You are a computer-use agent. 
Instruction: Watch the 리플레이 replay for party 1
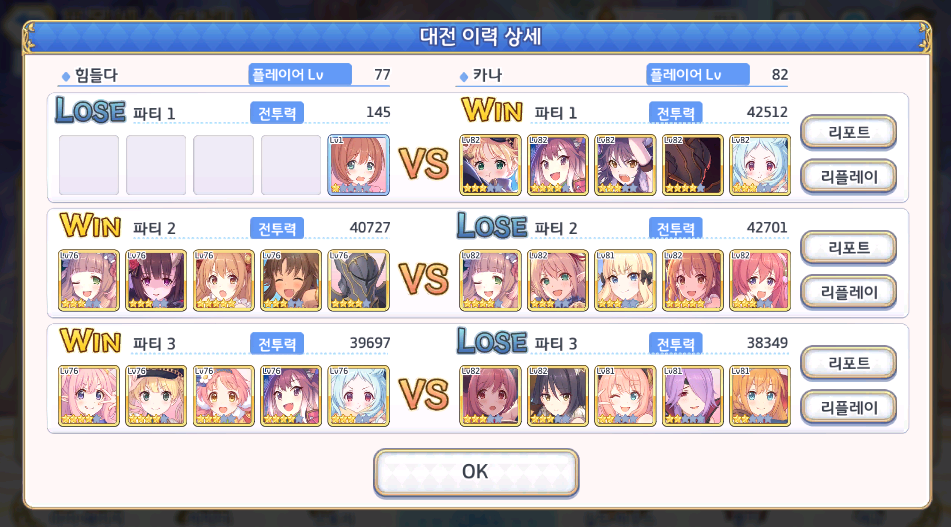coord(848,176)
